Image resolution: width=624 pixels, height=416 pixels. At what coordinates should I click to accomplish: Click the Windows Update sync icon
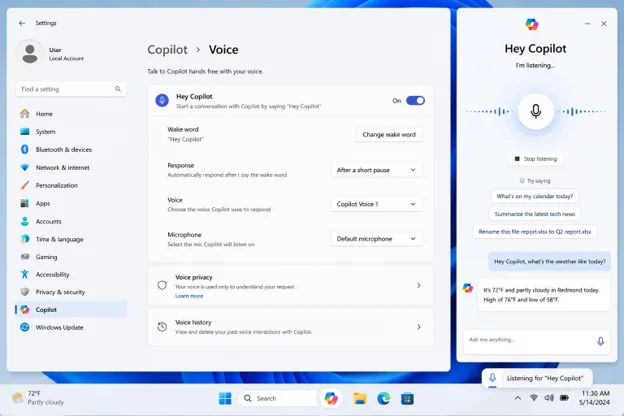pyautogui.click(x=25, y=327)
